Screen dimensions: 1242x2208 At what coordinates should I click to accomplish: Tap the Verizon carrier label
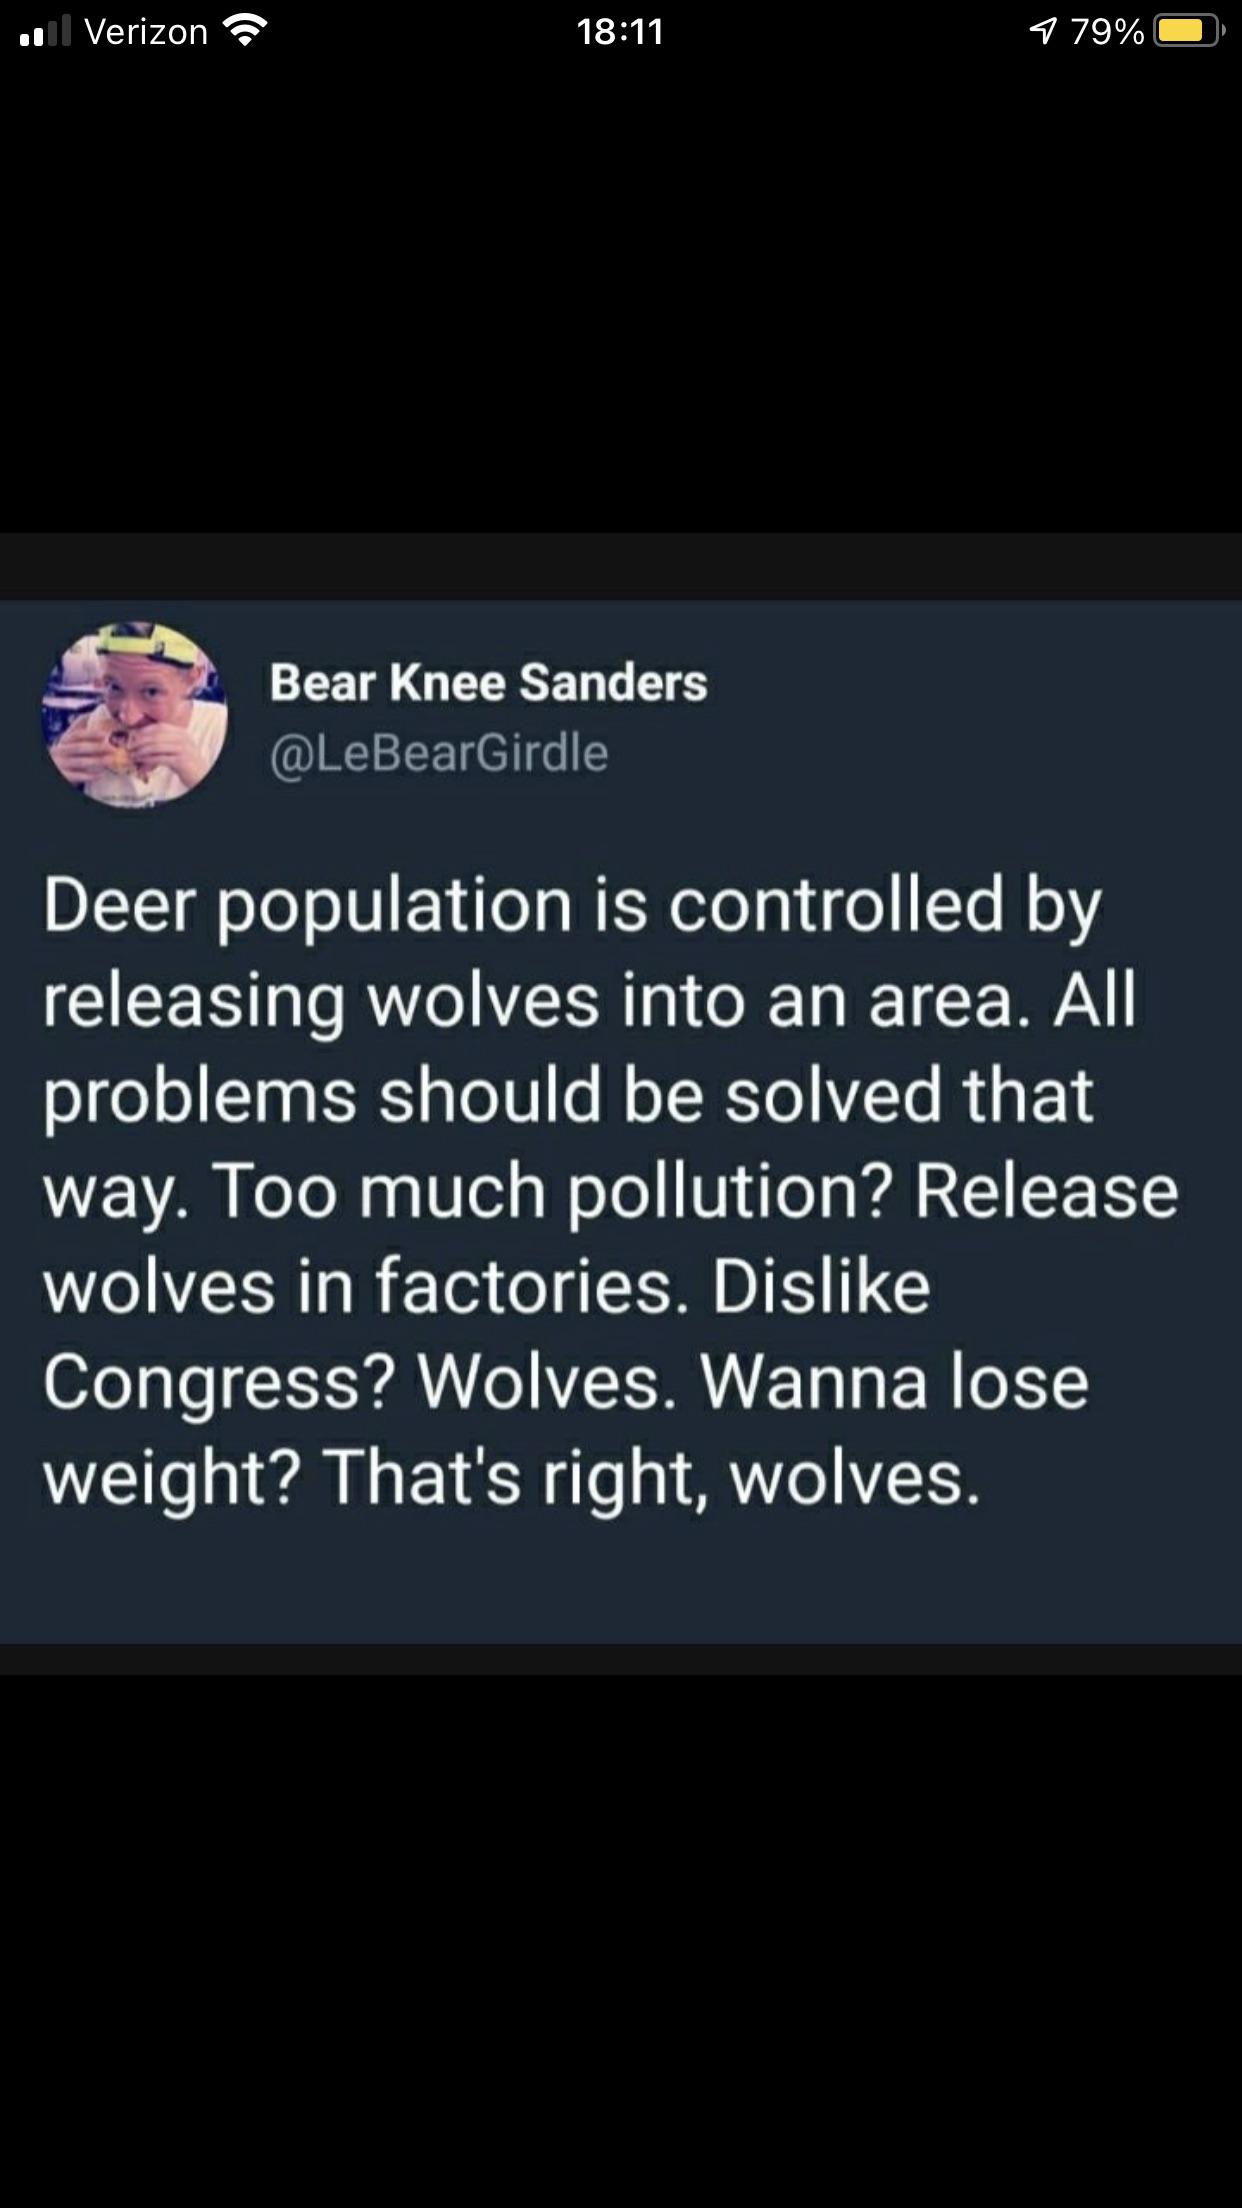coord(146,32)
